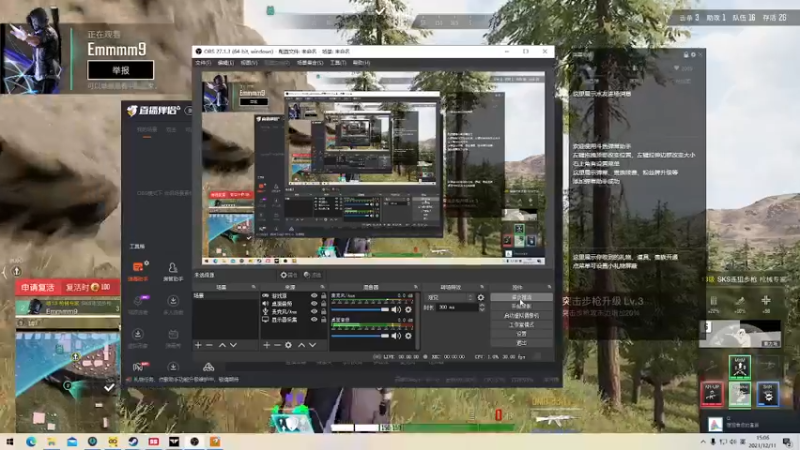Open the transition properties gear in Scene Transitions
This screenshot has width=800, height=450.
click(481, 297)
